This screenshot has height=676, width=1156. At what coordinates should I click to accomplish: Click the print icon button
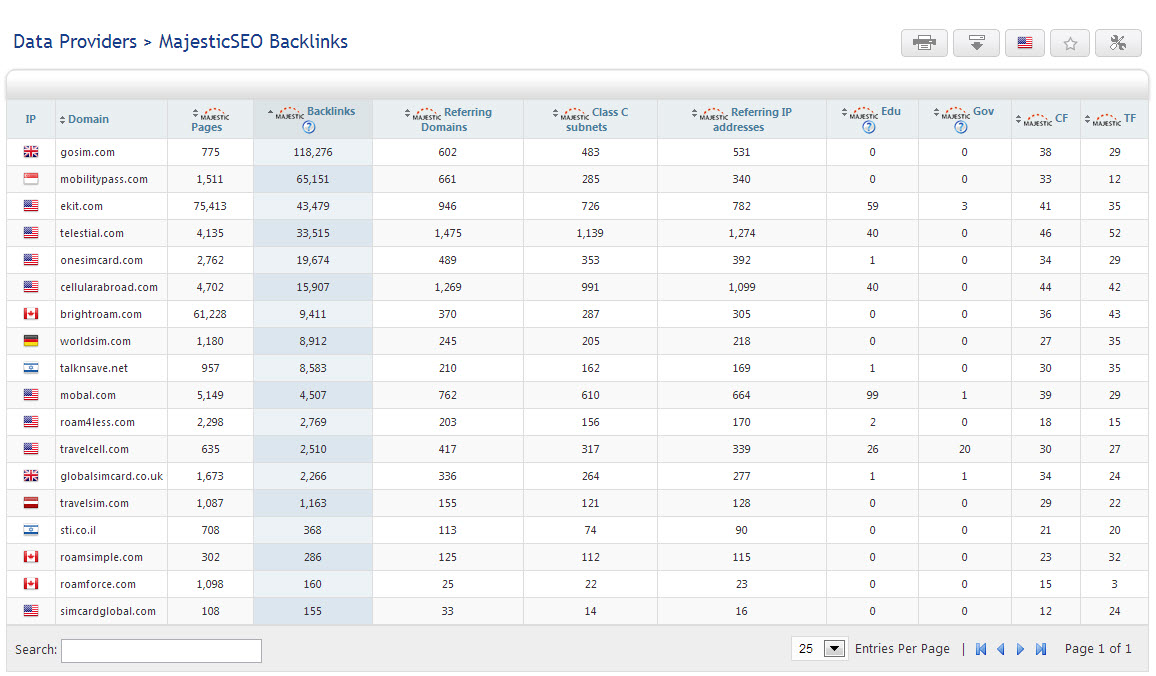[x=924, y=43]
